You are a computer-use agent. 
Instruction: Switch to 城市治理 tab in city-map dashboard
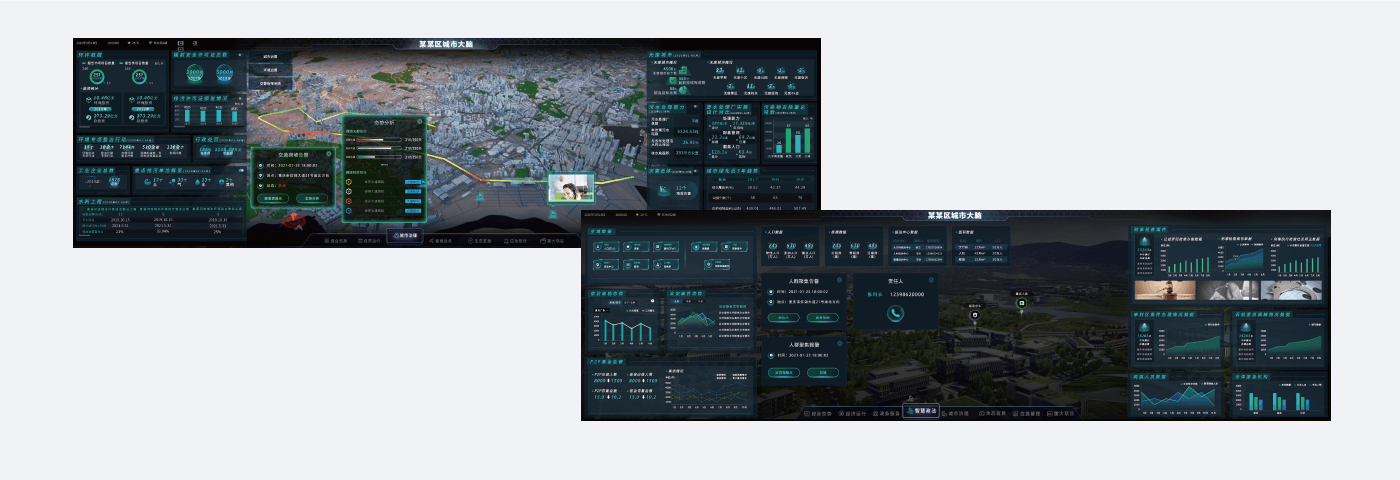405,236
